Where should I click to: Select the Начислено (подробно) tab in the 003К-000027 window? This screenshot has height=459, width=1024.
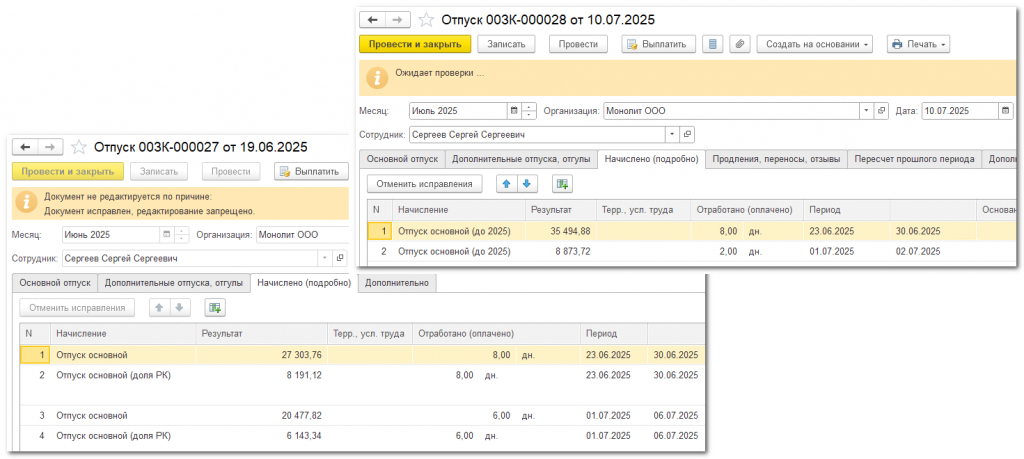click(304, 283)
